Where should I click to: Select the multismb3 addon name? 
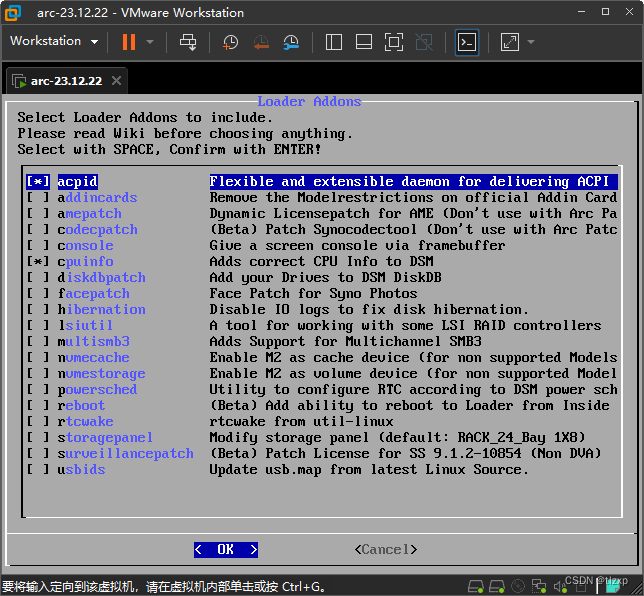[94, 341]
